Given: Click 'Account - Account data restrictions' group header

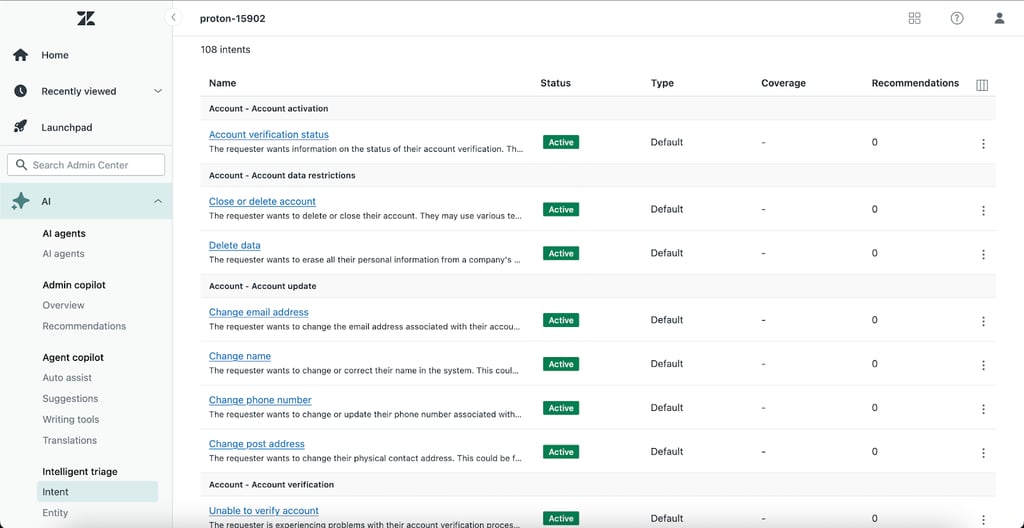Looking at the screenshot, I should click(x=282, y=175).
